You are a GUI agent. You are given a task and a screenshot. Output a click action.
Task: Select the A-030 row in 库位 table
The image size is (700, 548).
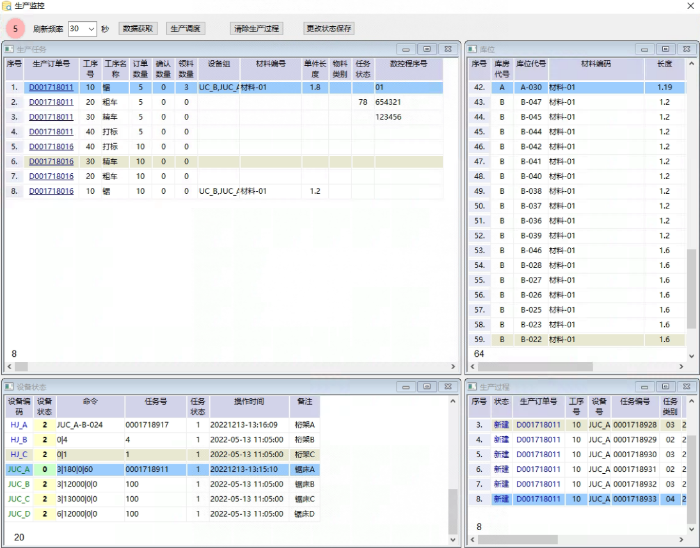(x=531, y=87)
